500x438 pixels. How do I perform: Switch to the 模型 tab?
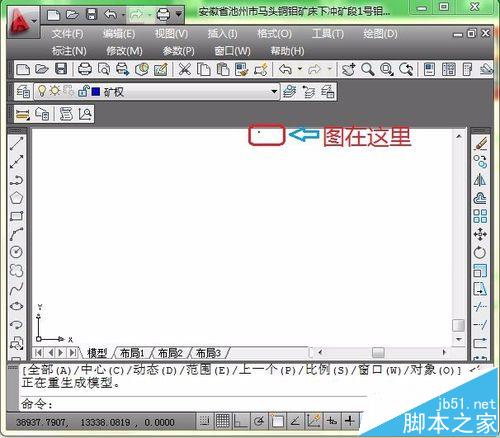[97, 353]
